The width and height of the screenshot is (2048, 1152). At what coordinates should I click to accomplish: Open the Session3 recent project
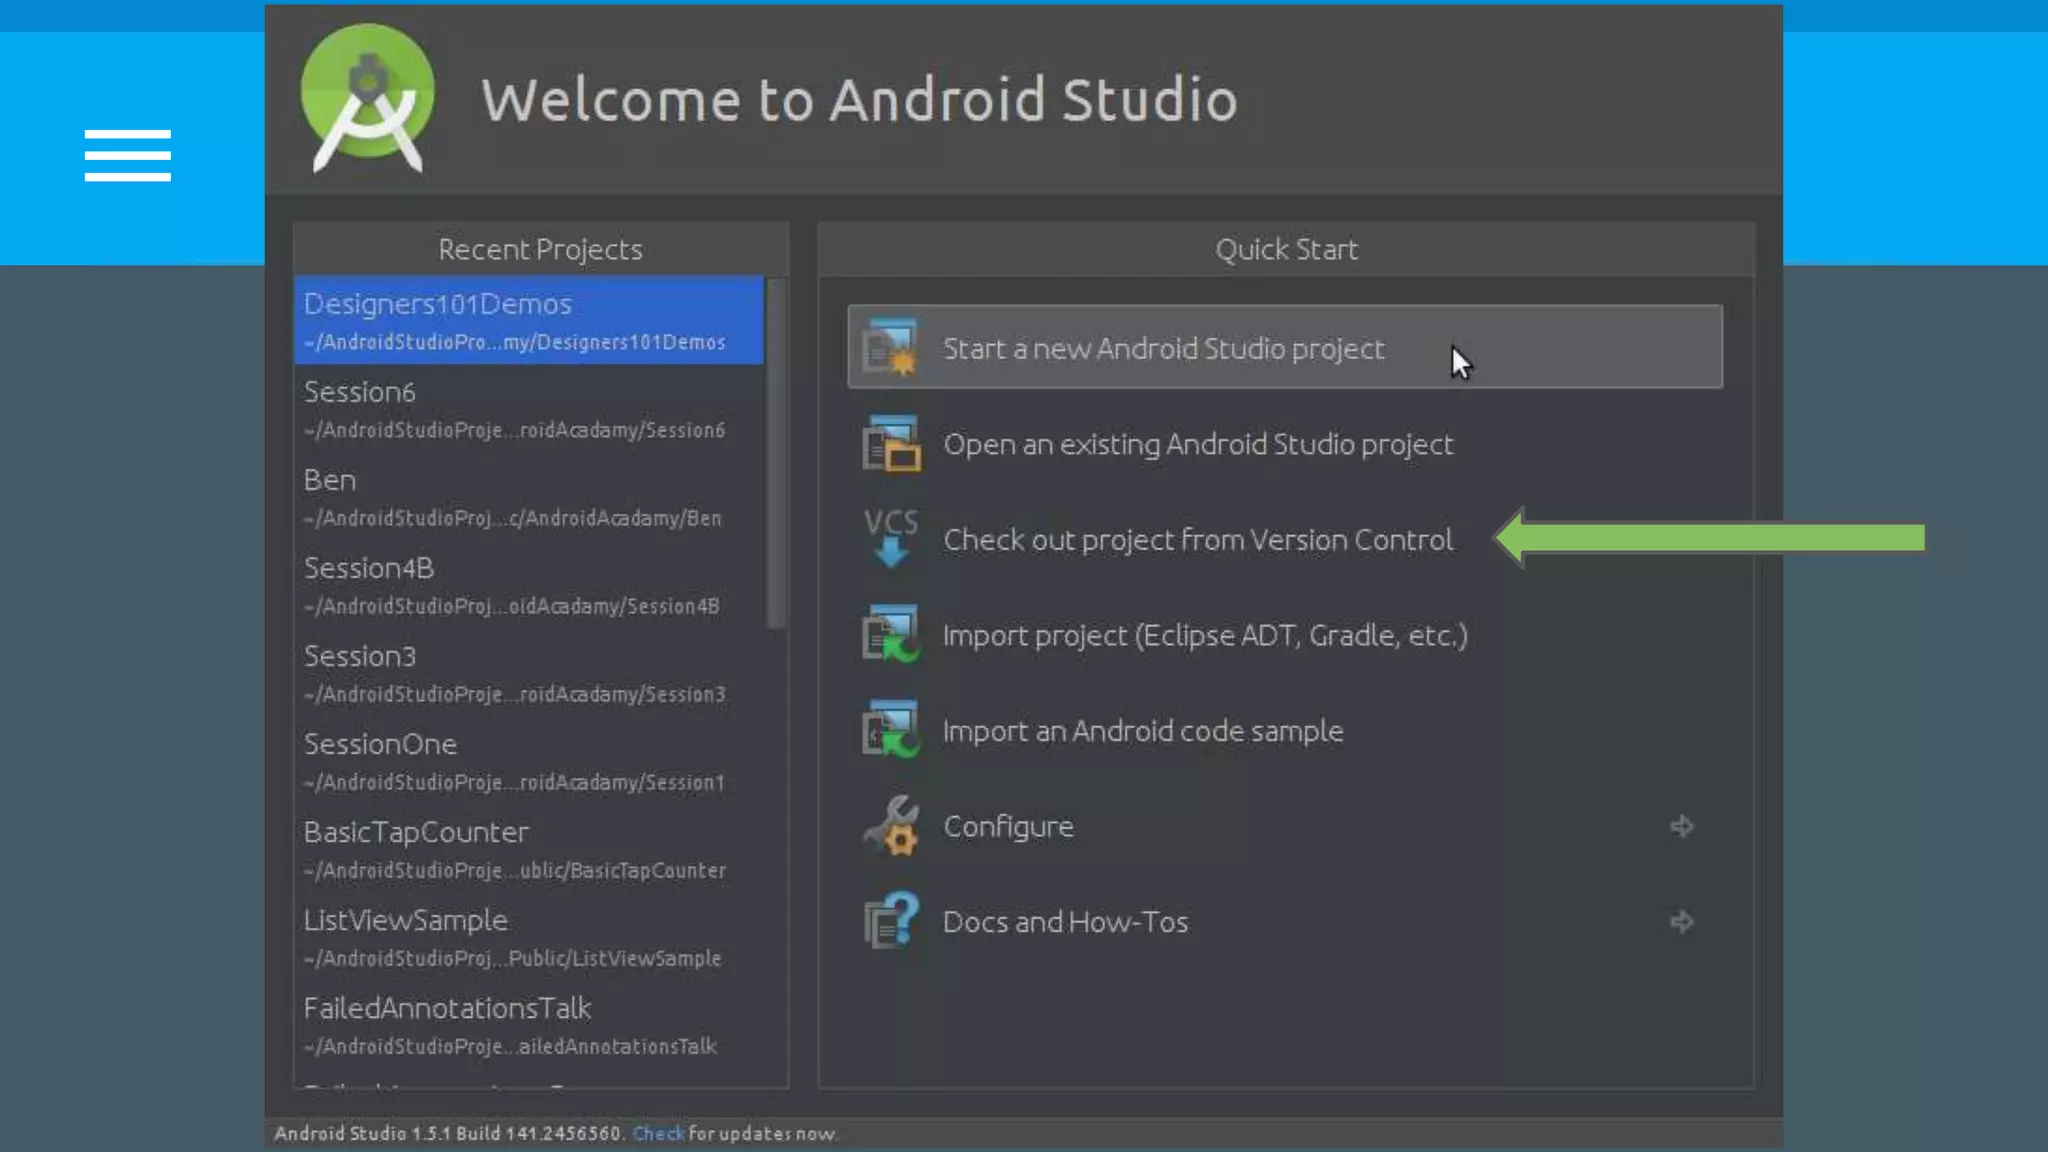click(x=529, y=673)
